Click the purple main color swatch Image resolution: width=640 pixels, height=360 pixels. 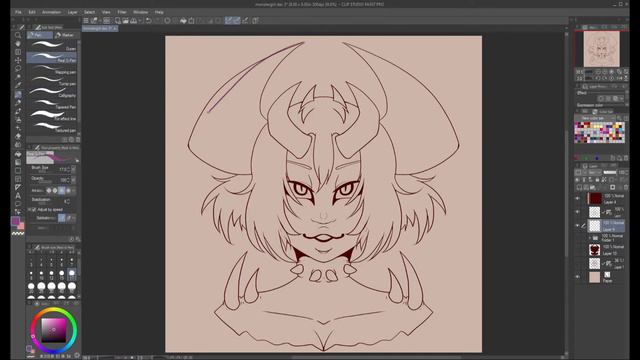pos(16,221)
